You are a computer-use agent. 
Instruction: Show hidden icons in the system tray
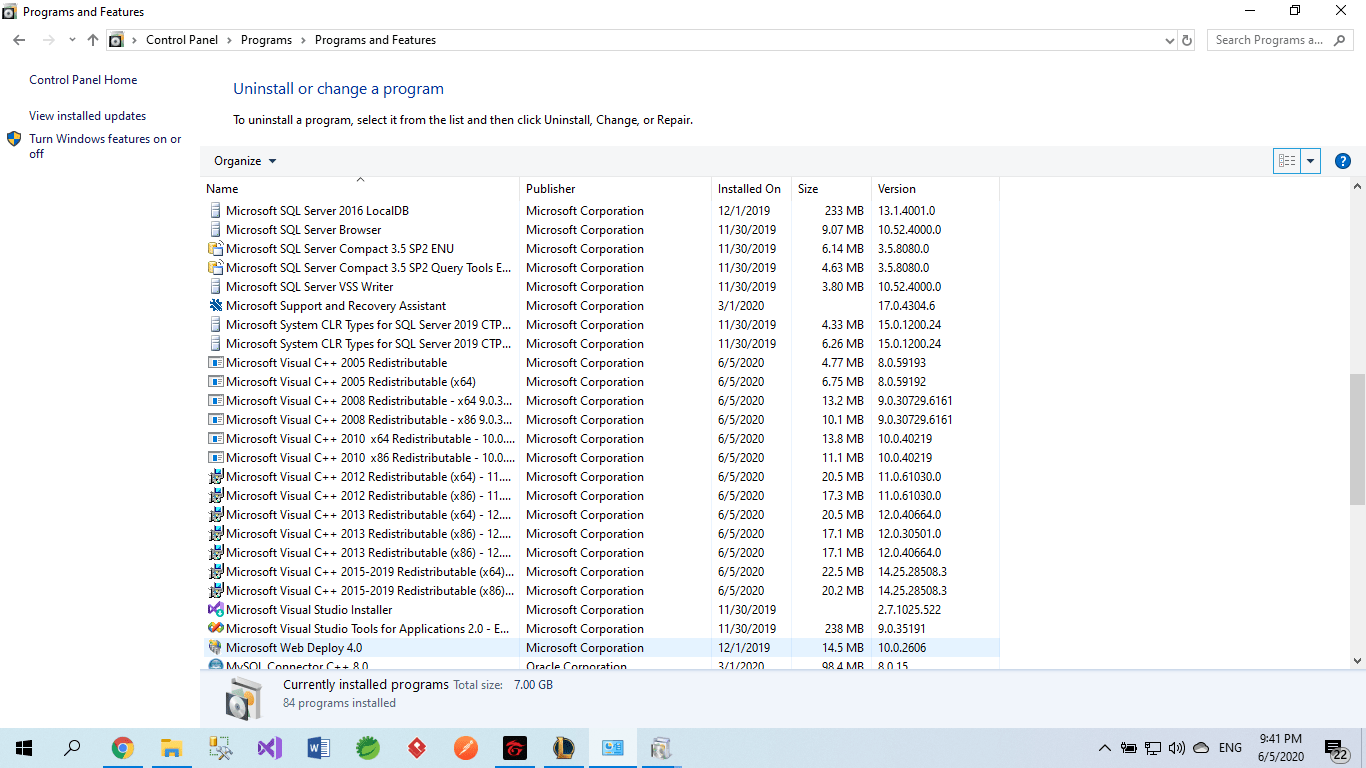point(1105,748)
